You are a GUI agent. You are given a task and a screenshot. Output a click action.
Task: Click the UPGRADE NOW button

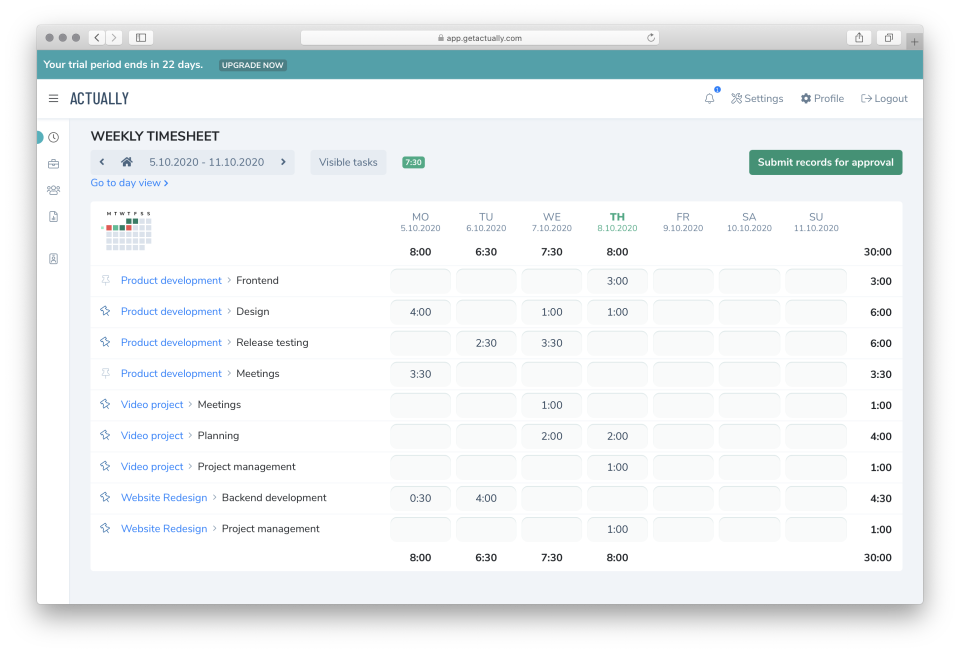click(252, 65)
